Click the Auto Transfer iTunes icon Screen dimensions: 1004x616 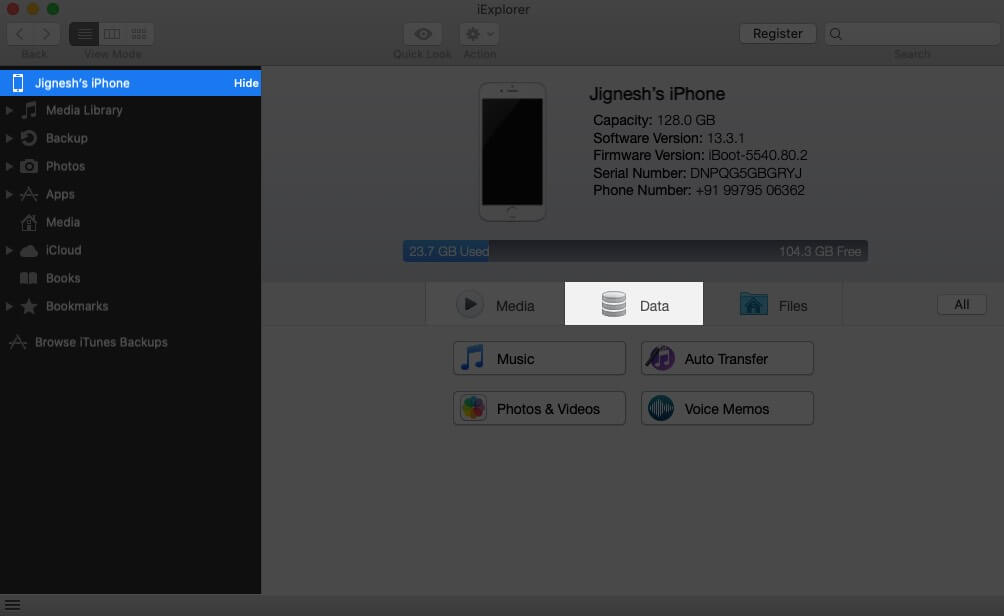click(660, 358)
